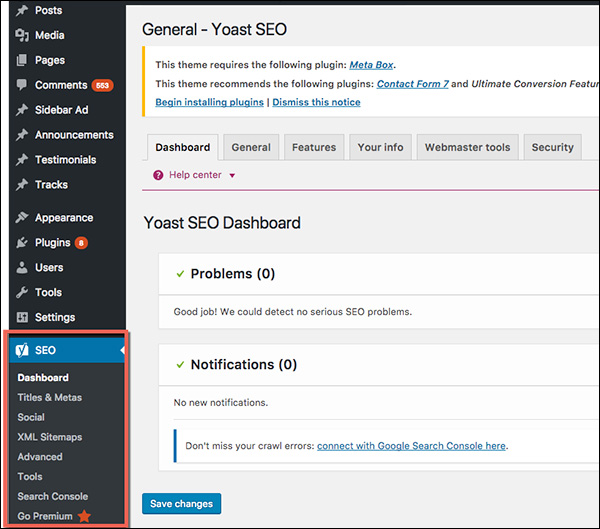Click the Users person icon
Screen dimensions: 600x529
point(22,268)
